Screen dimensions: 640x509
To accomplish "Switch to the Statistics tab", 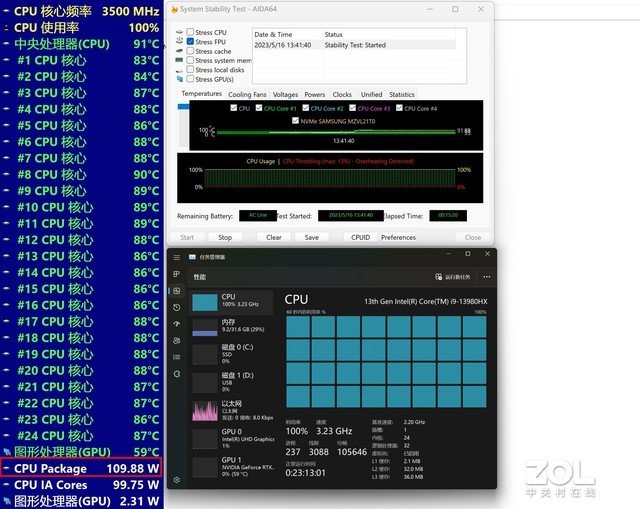I will pos(402,94).
